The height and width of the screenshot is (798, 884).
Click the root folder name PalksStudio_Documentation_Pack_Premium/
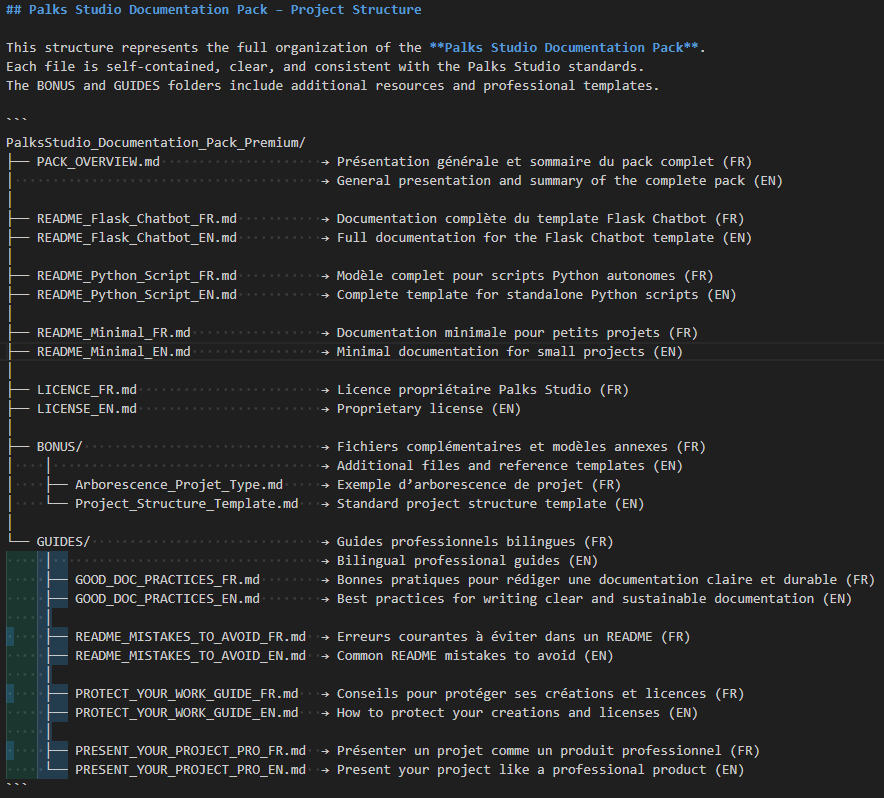click(x=155, y=143)
